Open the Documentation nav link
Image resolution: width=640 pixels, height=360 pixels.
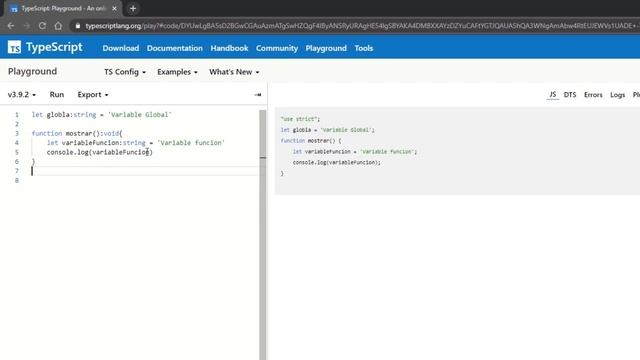(175, 48)
